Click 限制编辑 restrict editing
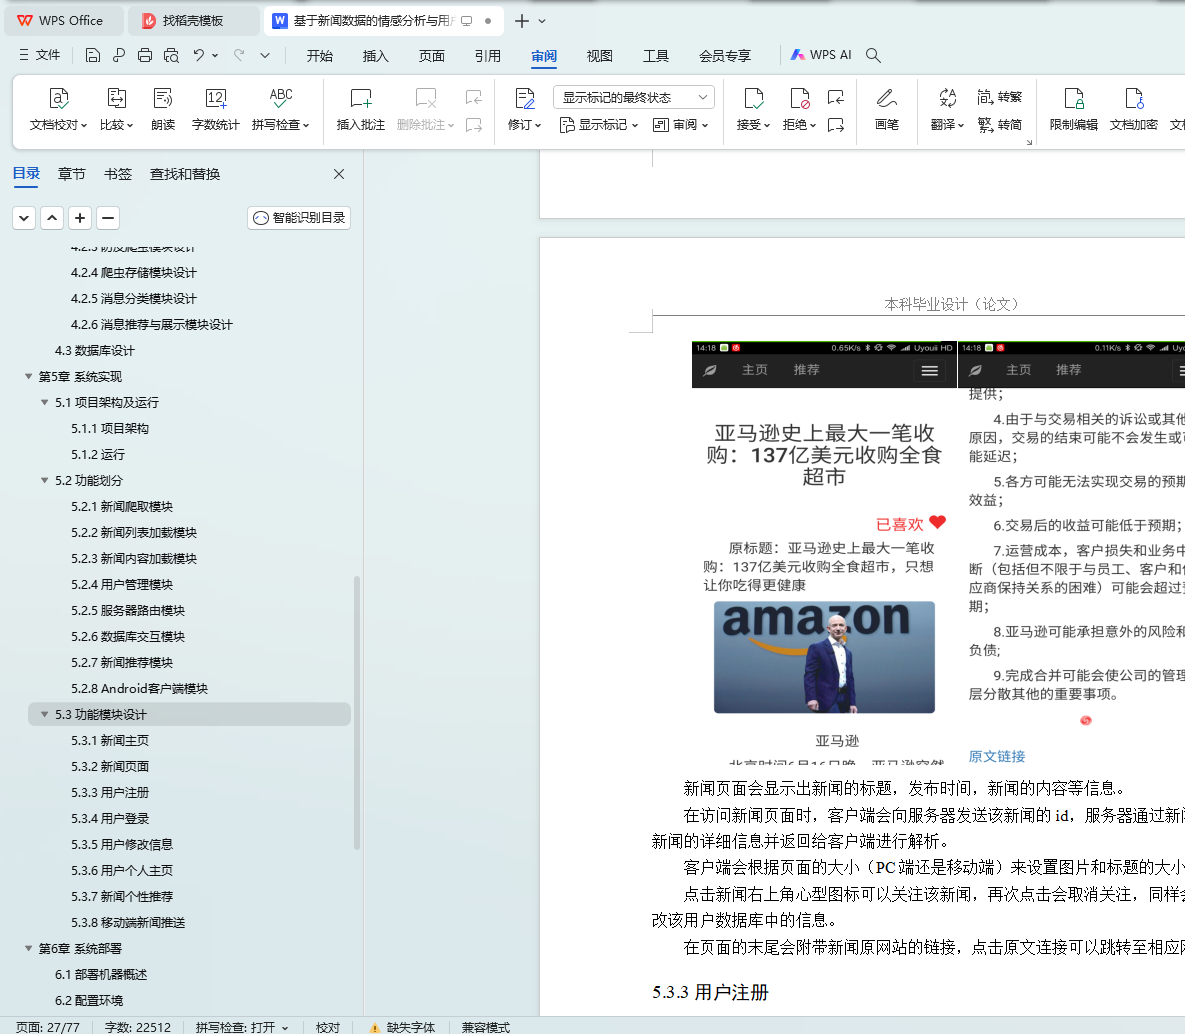This screenshot has height=1034, width=1185. tap(1073, 110)
